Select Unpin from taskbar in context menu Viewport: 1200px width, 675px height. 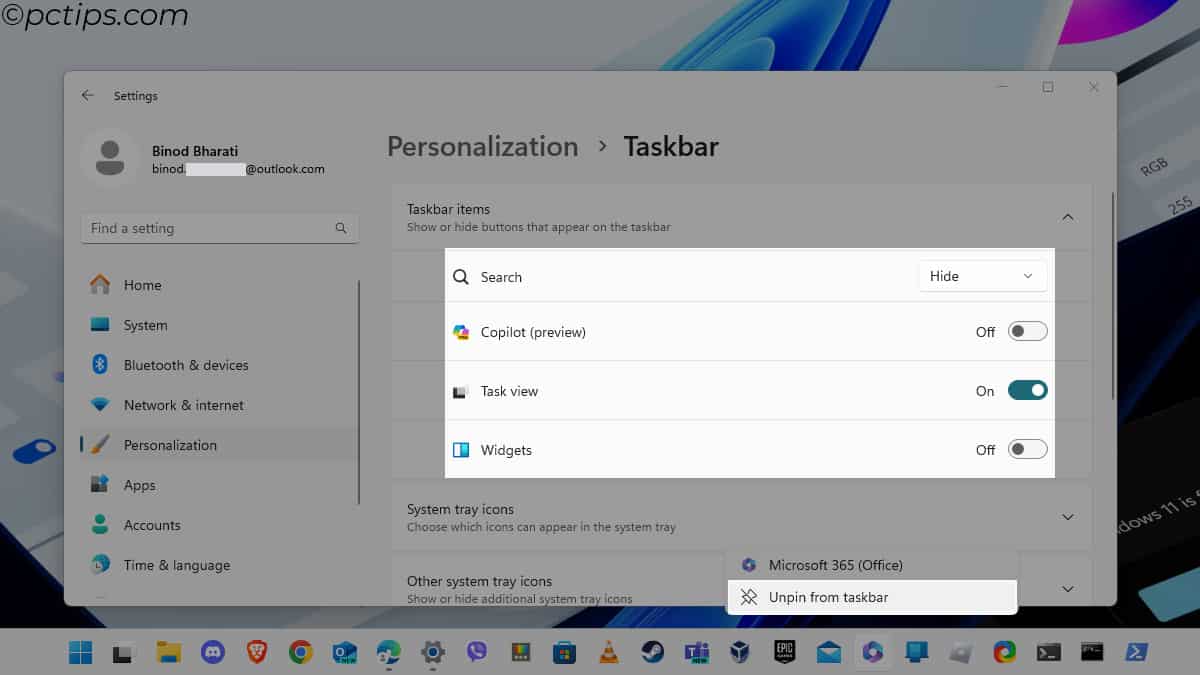[x=828, y=597]
